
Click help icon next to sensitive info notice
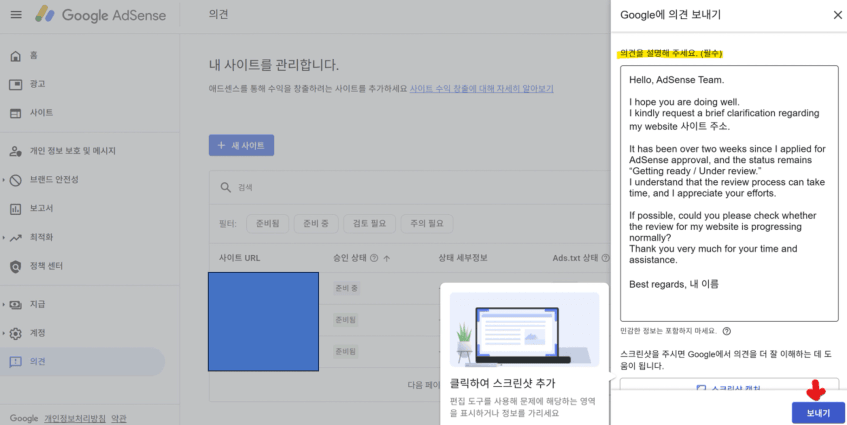726,331
